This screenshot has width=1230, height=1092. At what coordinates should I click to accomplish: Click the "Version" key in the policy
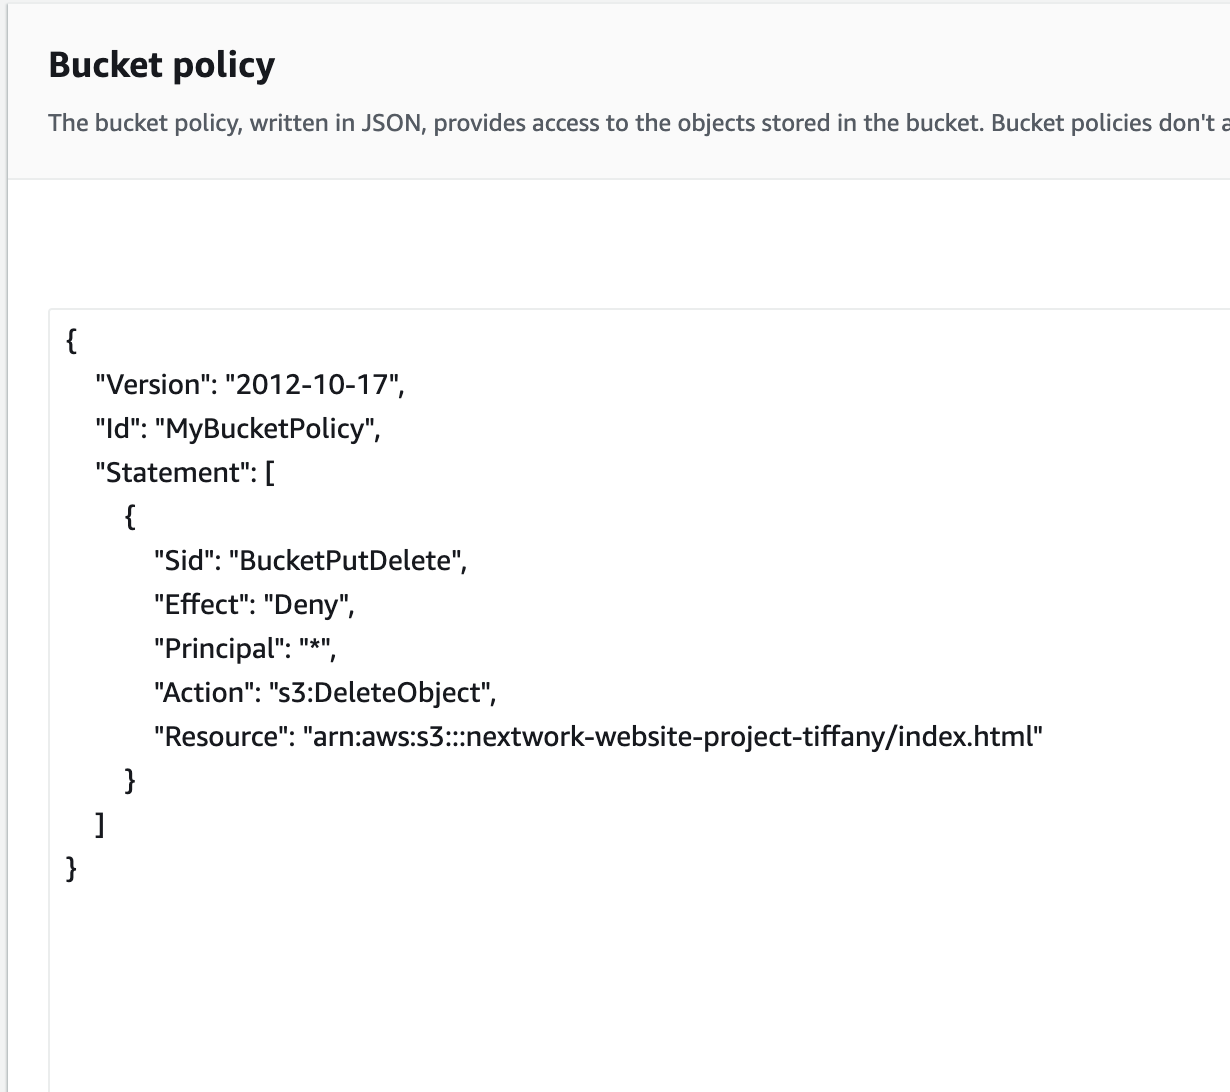(152, 385)
